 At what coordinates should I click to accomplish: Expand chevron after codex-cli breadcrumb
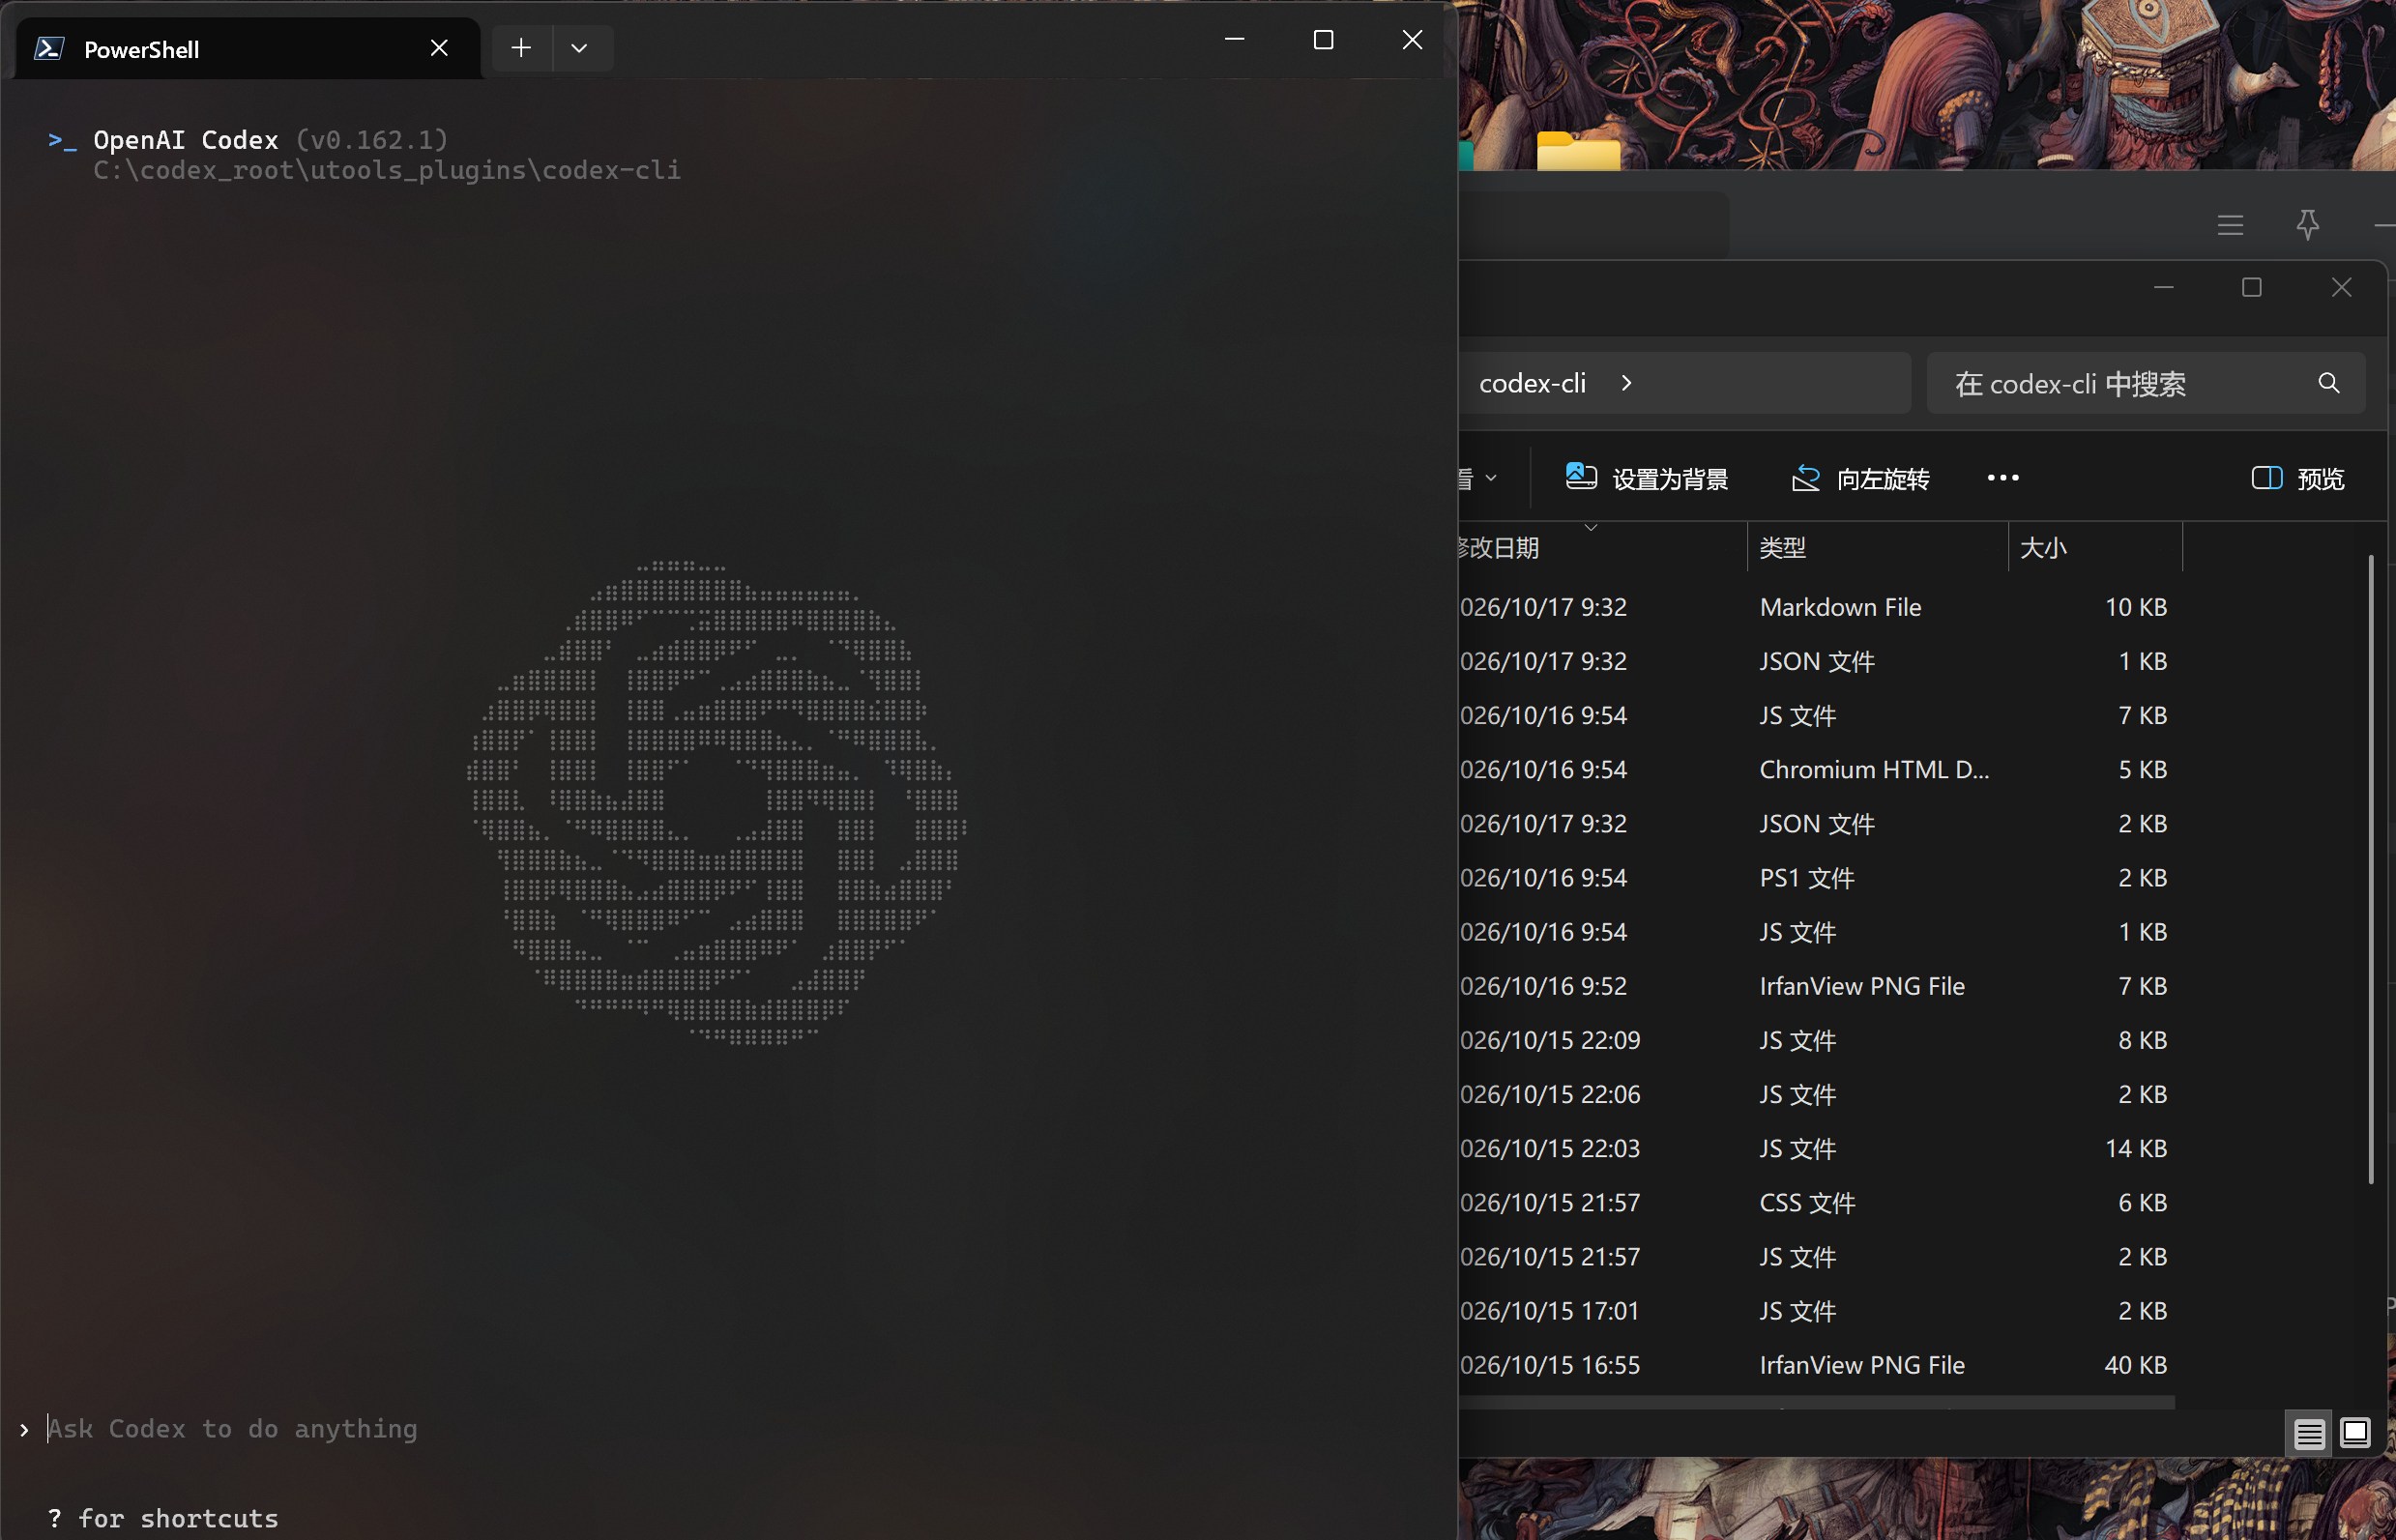click(x=1627, y=383)
